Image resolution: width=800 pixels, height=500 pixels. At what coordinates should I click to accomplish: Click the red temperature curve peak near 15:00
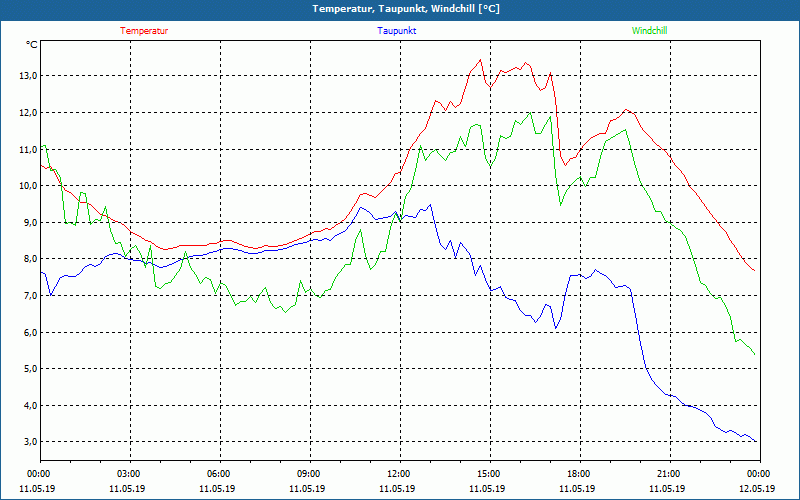click(x=480, y=60)
